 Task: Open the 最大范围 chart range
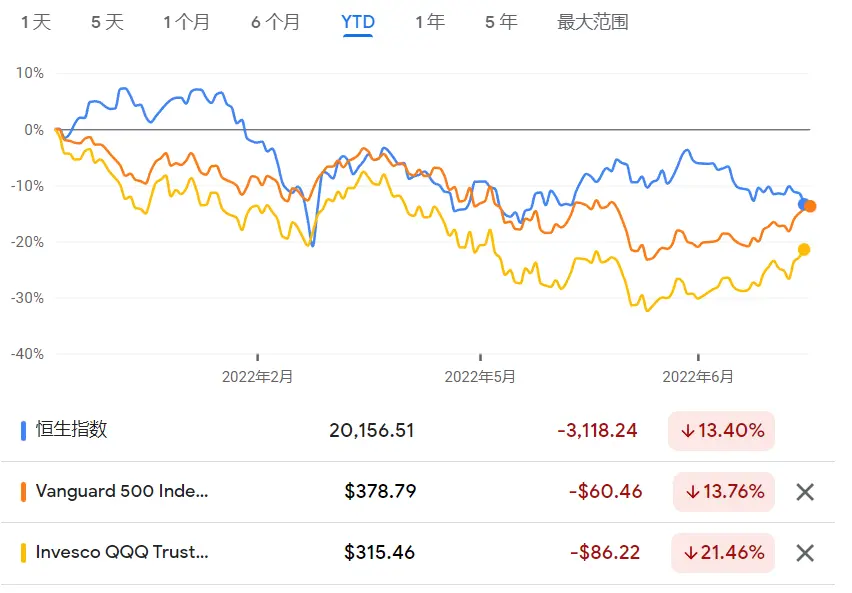pos(593,22)
